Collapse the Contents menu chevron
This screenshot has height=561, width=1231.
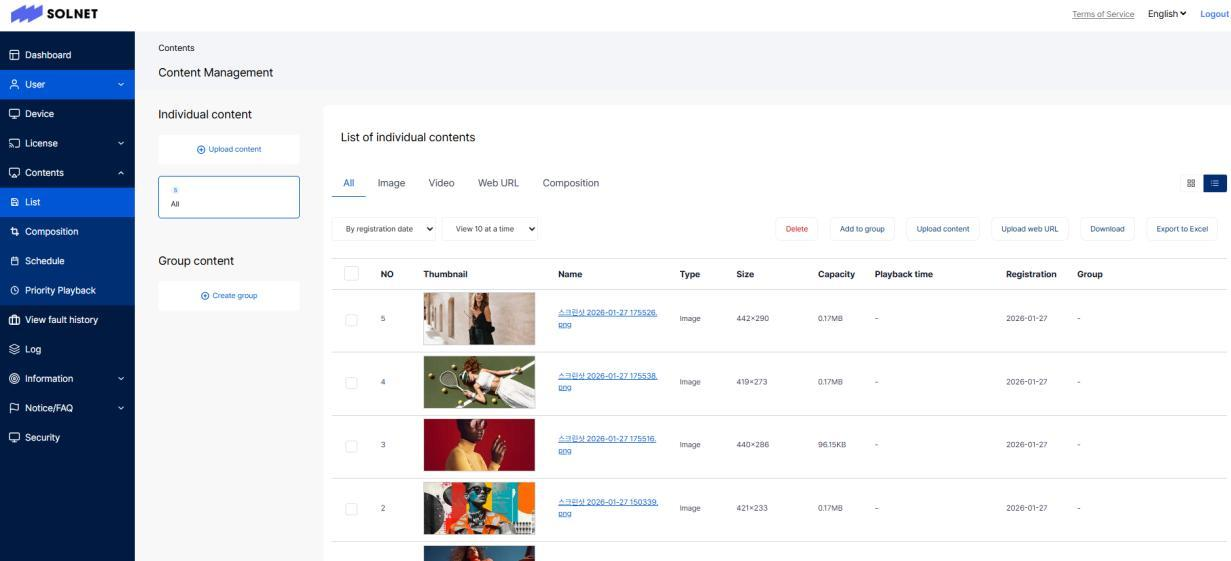[x=121, y=173]
